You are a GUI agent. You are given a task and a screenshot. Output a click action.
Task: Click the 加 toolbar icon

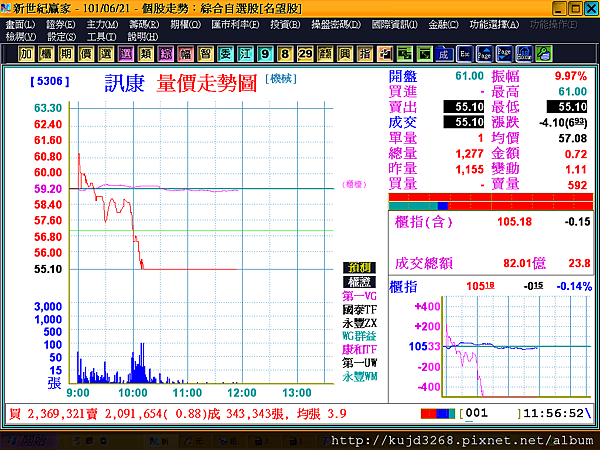[26, 54]
